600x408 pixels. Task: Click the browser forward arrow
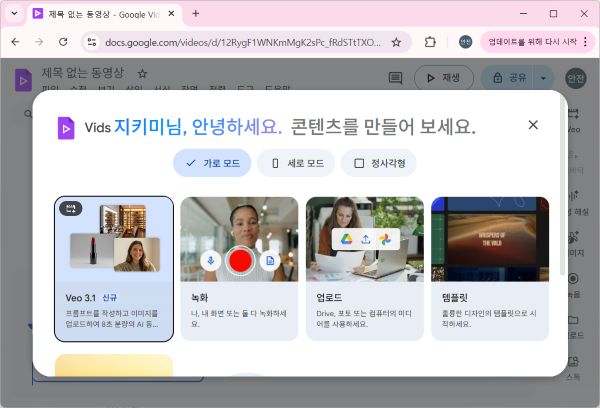click(39, 42)
